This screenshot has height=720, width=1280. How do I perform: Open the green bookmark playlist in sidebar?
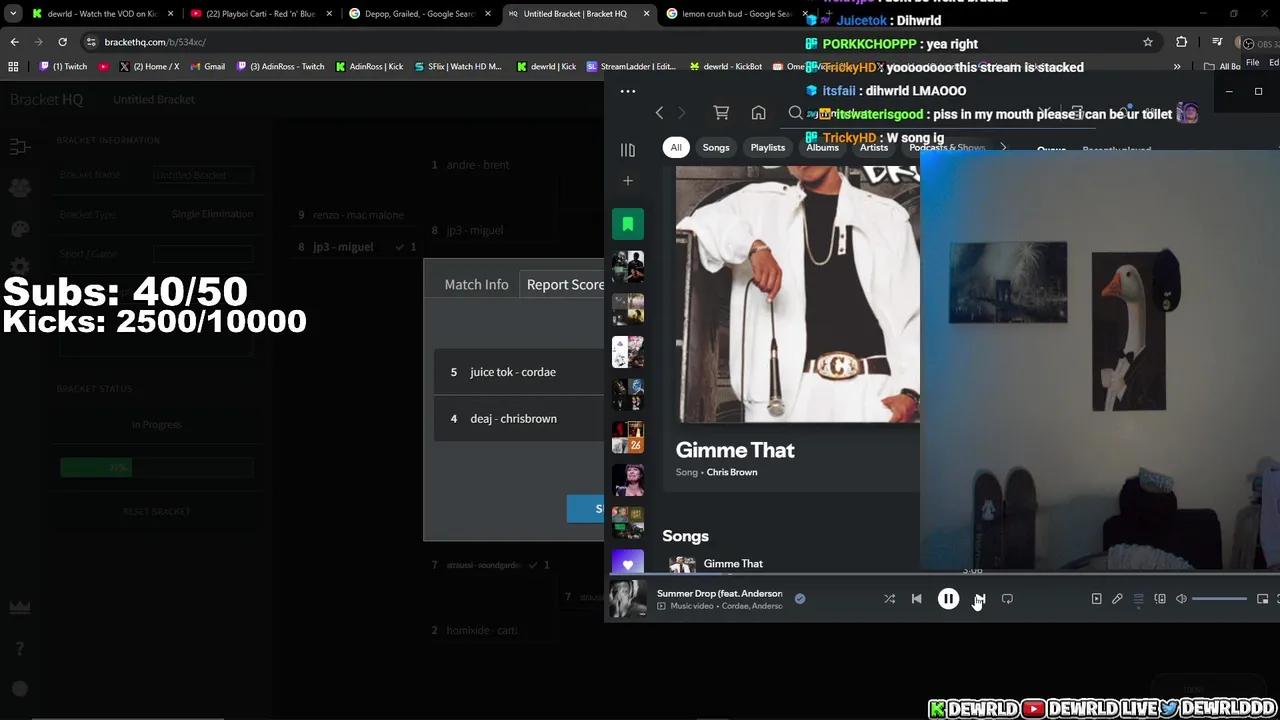[x=628, y=224]
